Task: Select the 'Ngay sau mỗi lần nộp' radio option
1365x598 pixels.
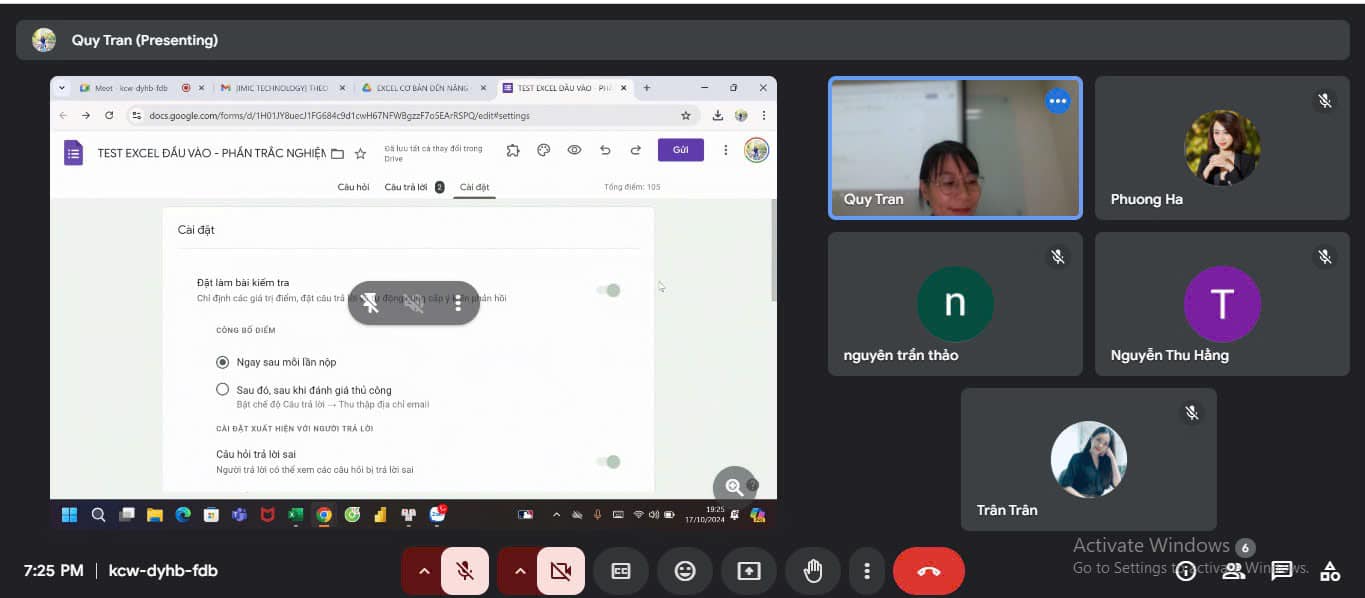Action: (x=222, y=362)
